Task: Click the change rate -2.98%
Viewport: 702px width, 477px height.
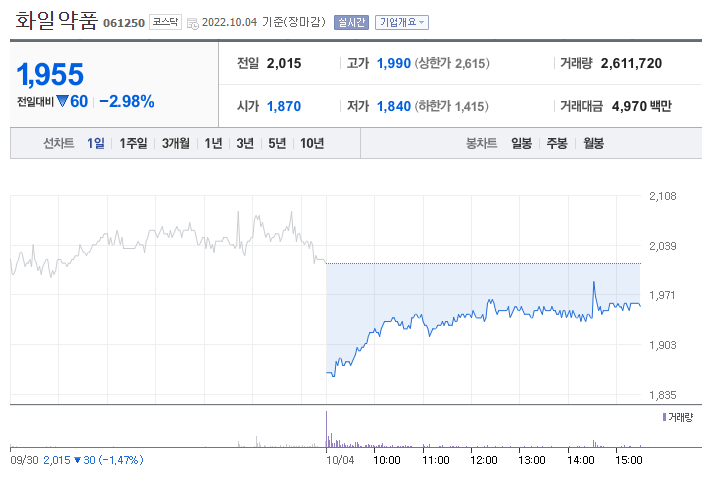Action: point(127,101)
